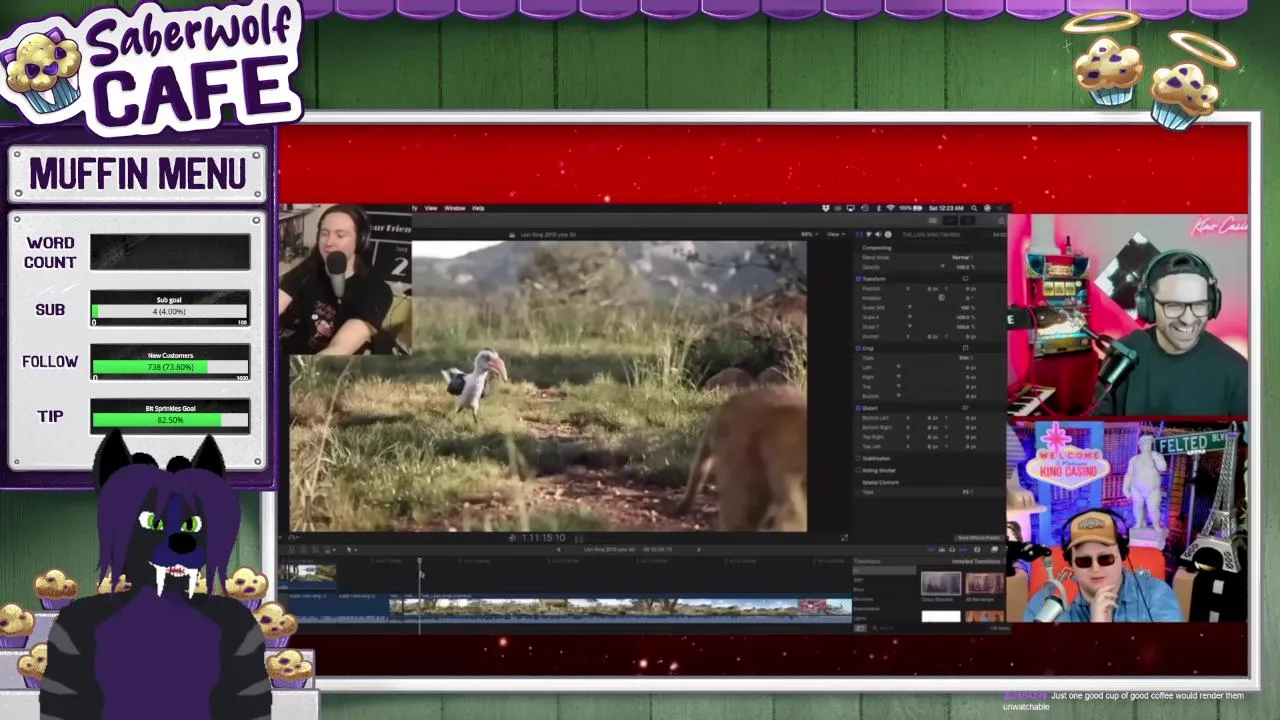Screen dimensions: 1280x720
Task: Click the second edit icon in timeline toolbar
Action: pyautogui.click(x=304, y=549)
